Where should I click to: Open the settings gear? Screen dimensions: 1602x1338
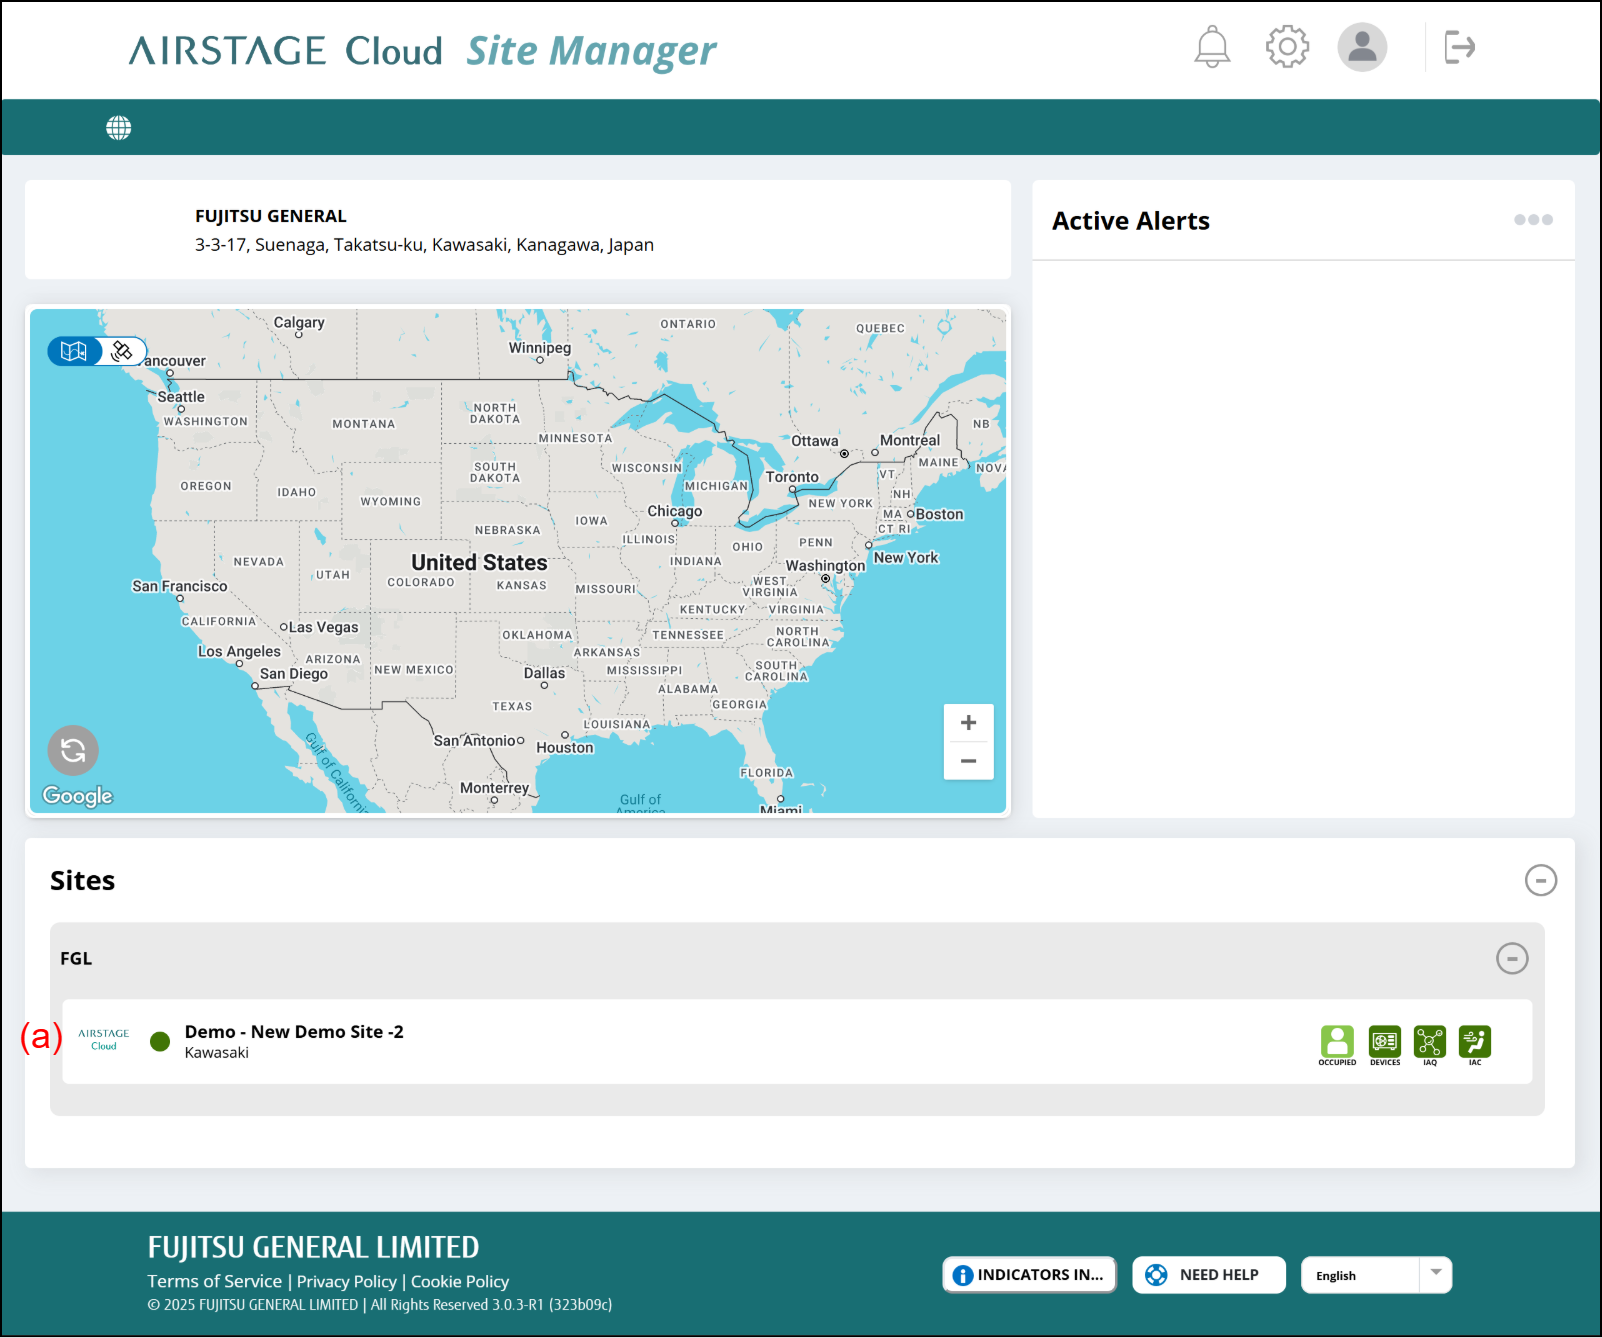[x=1287, y=47]
